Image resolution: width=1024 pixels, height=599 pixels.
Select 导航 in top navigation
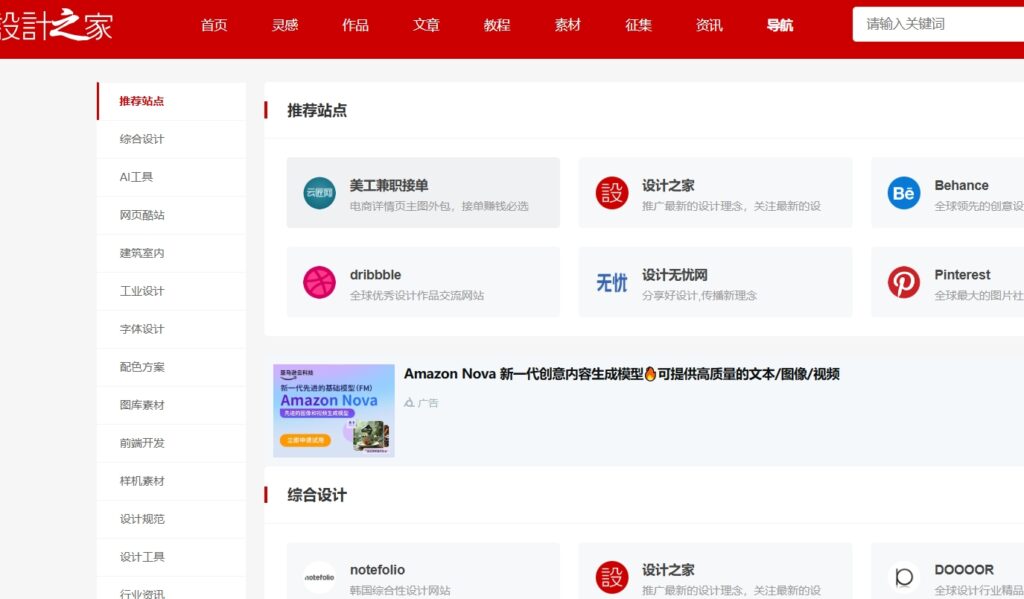click(x=780, y=25)
